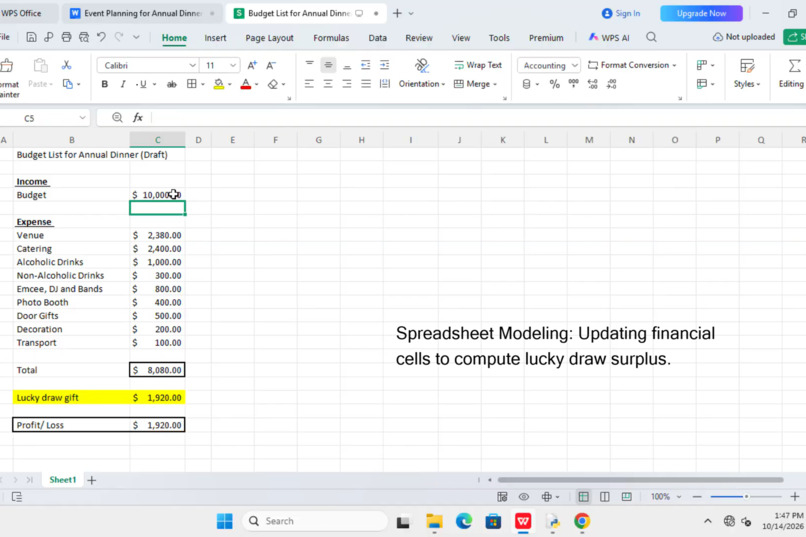Switch to View tab
Screen dimensions: 806x537
(x=461, y=38)
